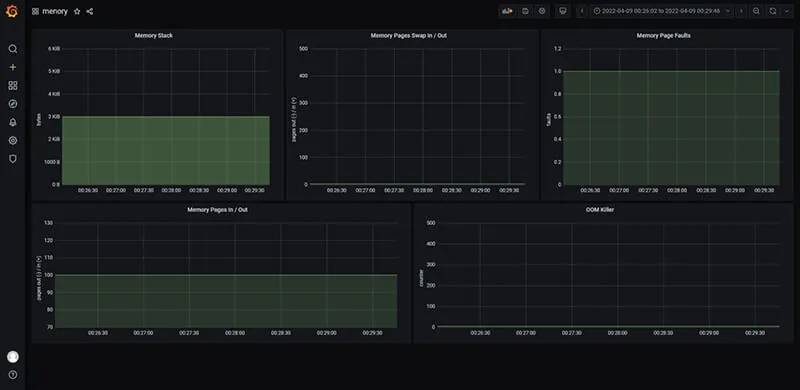Open the Memory Stack panel title menu
Viewport: 800px width, 390px height.
coord(154,36)
